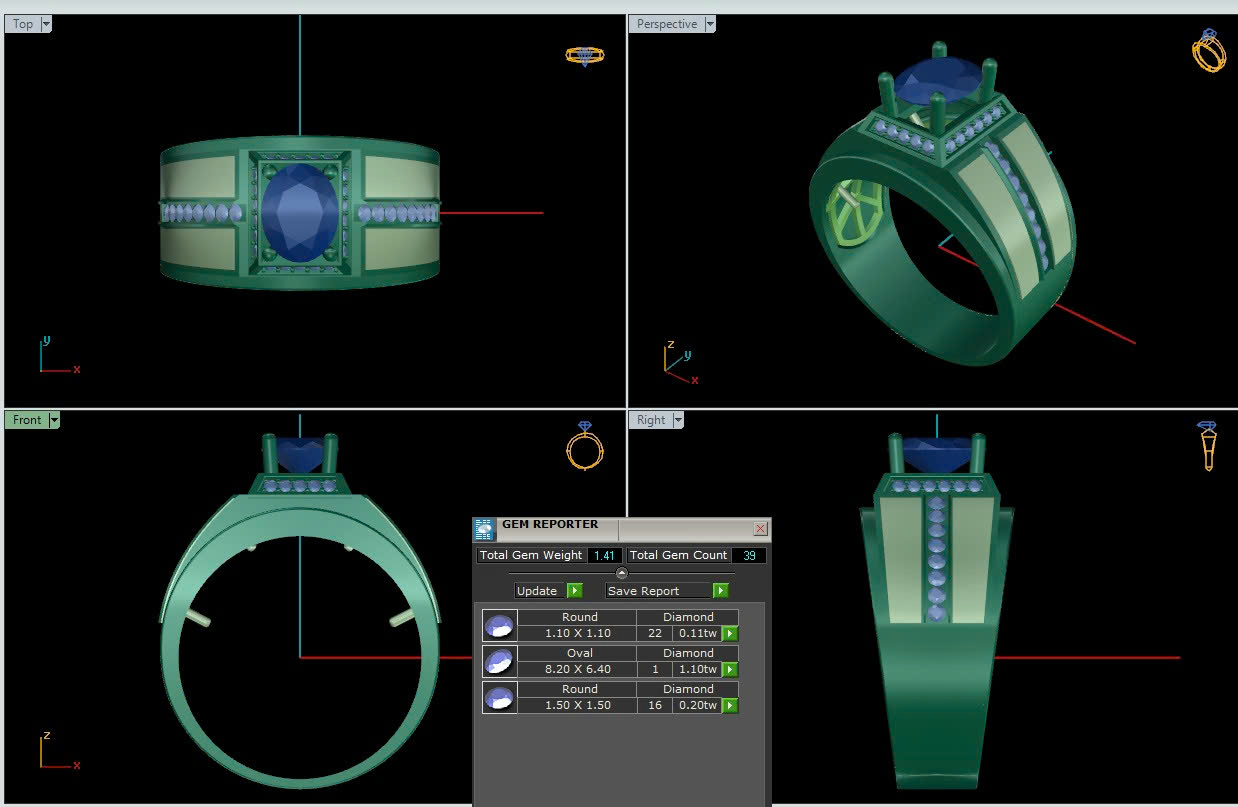Click the gem icon for Oval 8.20 row
Screen dimensions: 1238x807
pyautogui.click(x=499, y=661)
